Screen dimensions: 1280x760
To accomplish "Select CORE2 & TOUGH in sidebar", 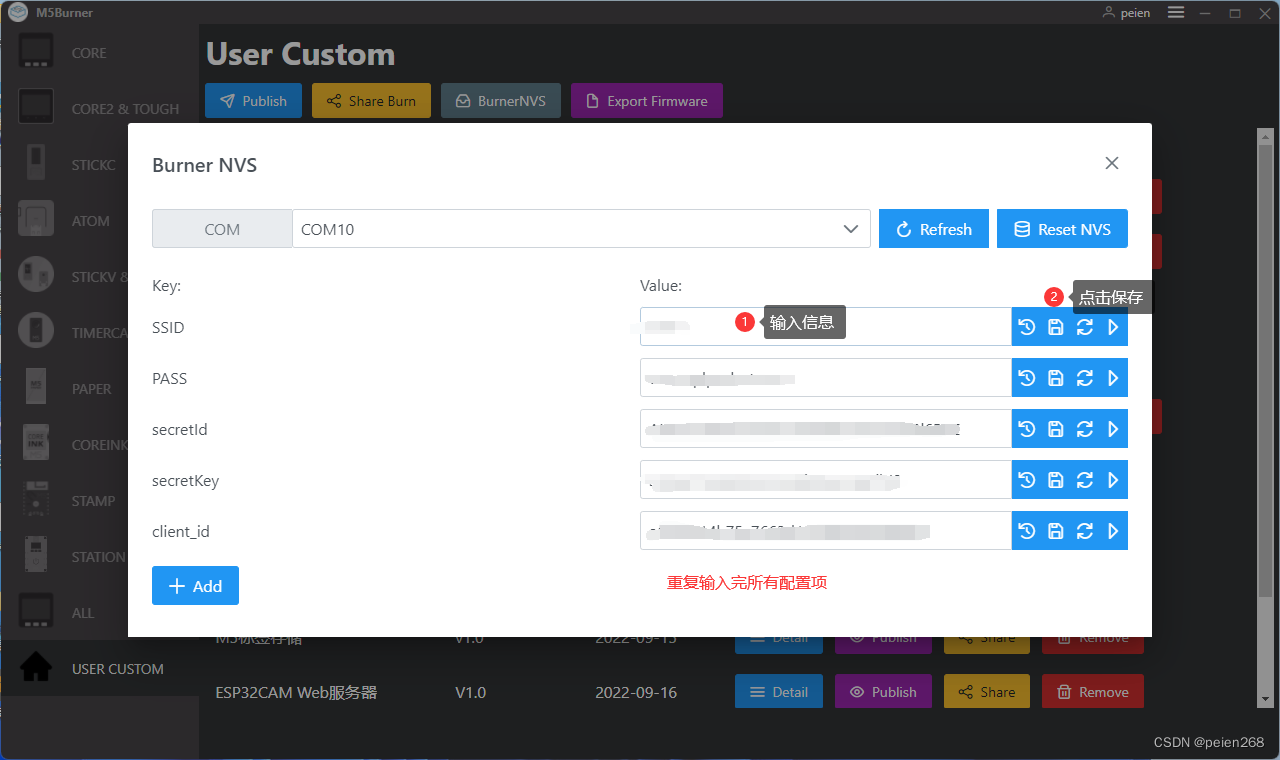I will point(99,109).
